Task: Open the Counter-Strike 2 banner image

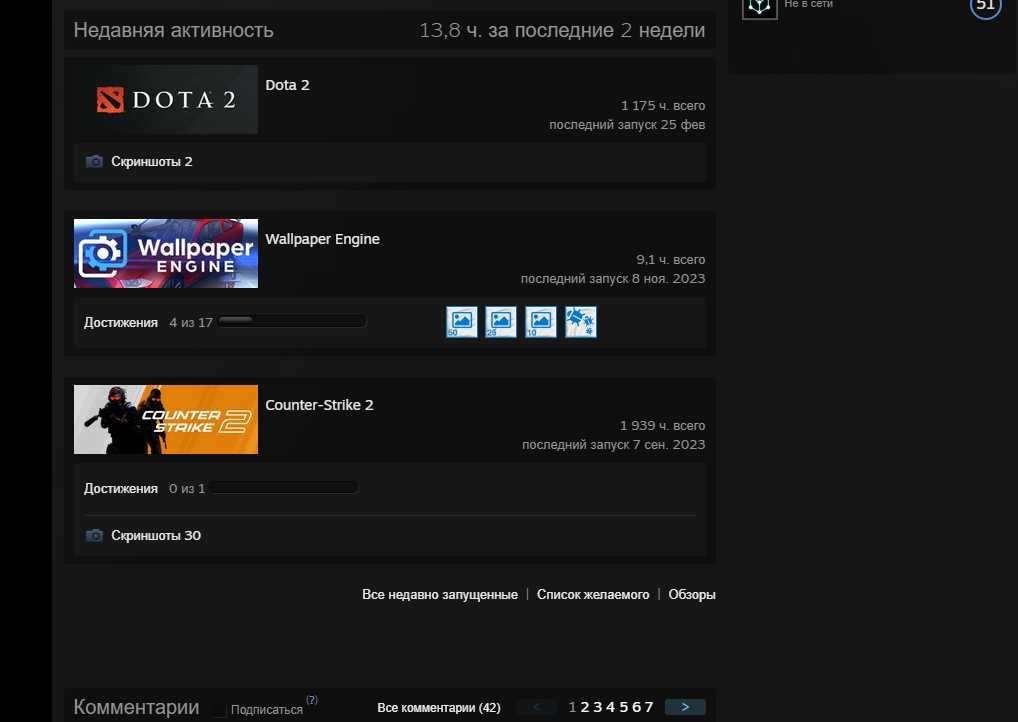Action: click(166, 419)
